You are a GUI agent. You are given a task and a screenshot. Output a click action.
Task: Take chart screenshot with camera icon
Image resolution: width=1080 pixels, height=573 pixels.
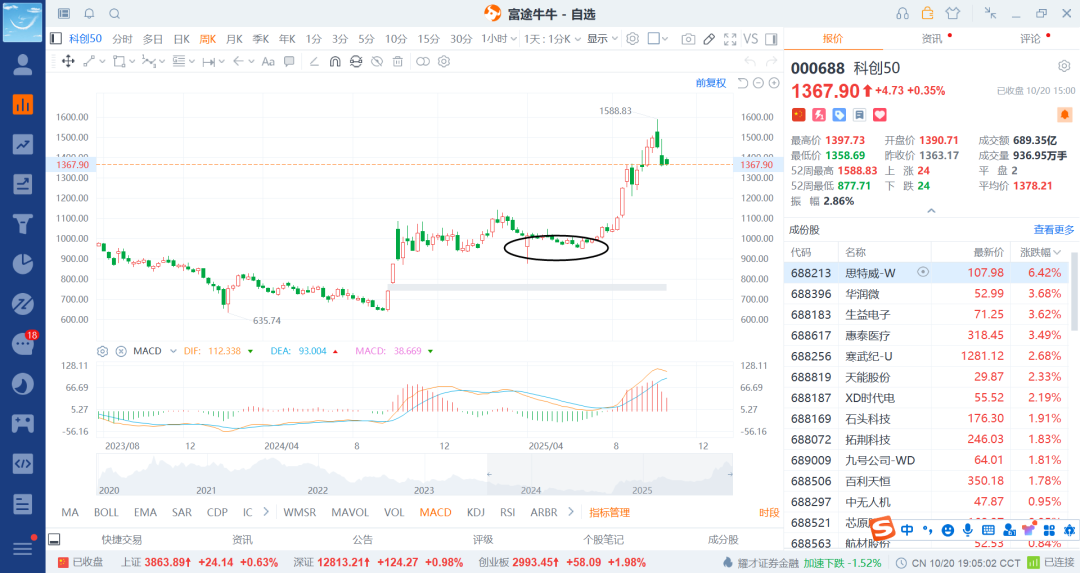coord(688,39)
